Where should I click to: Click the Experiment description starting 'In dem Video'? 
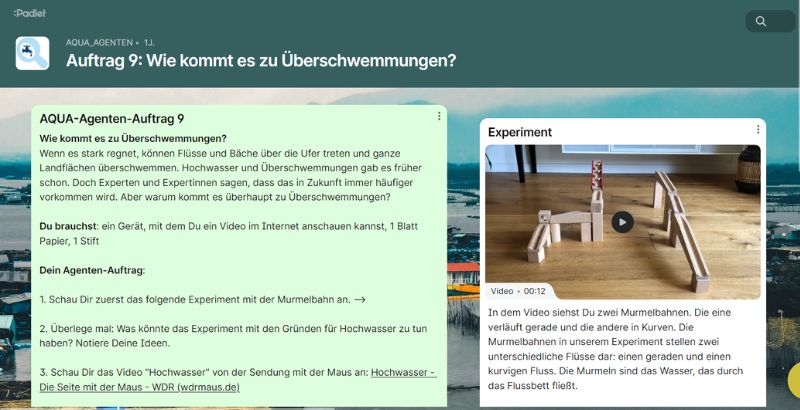(615, 349)
